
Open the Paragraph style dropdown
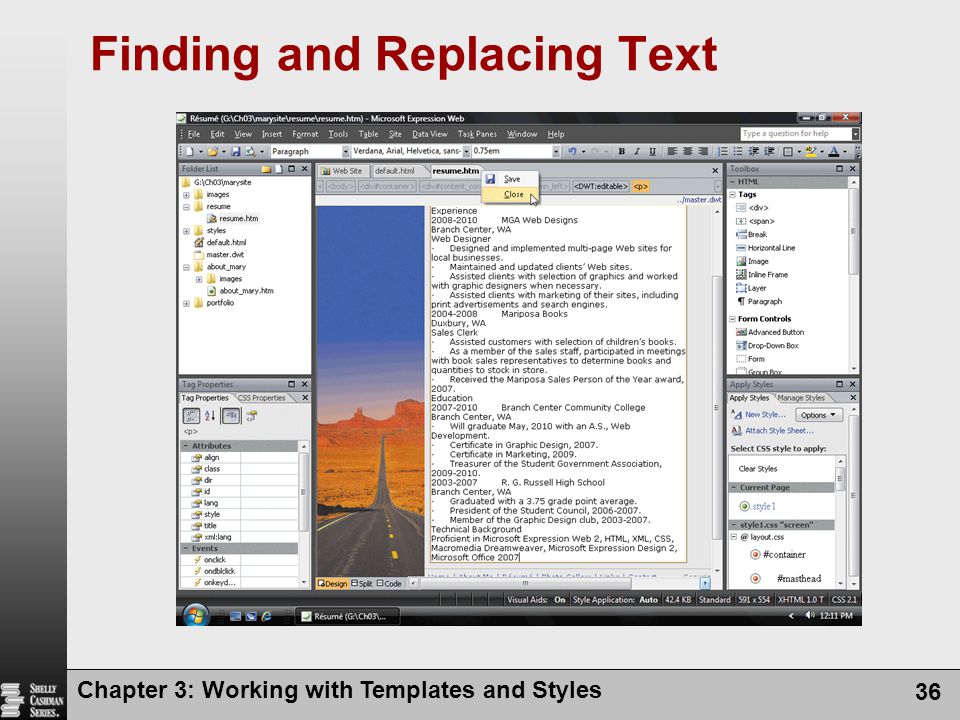tap(345, 151)
